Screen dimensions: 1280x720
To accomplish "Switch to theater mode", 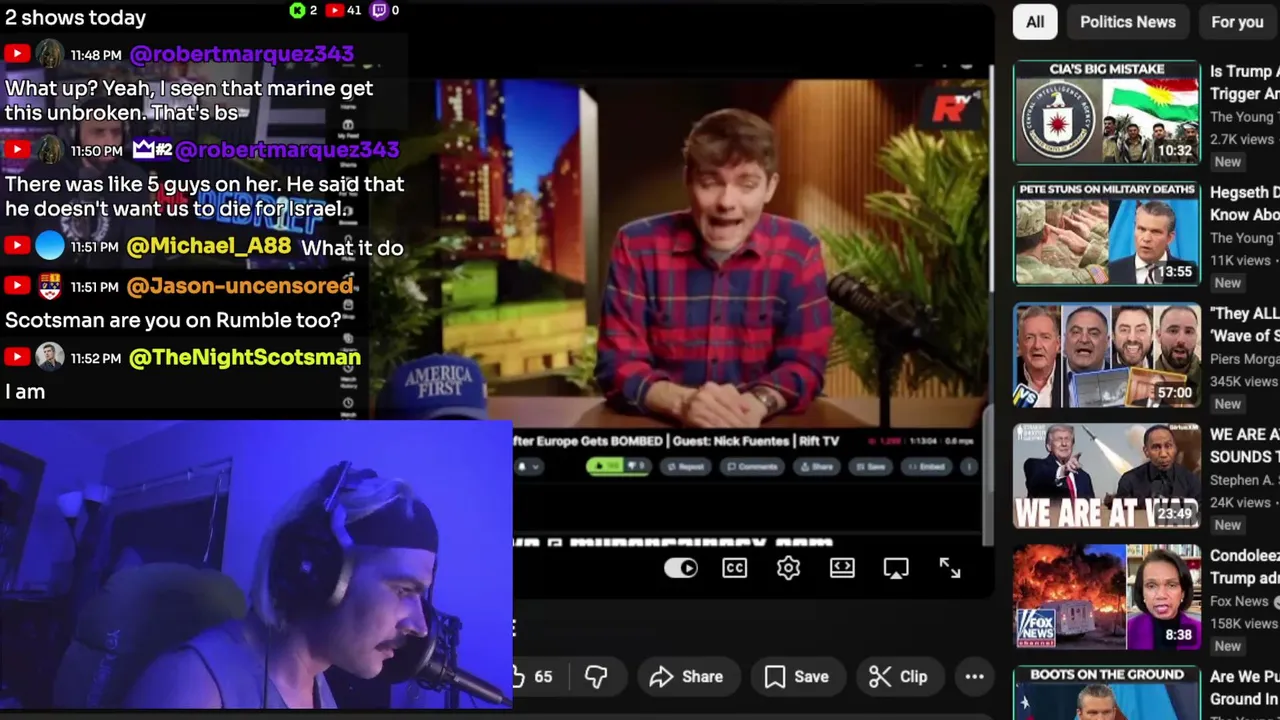I will click(842, 568).
